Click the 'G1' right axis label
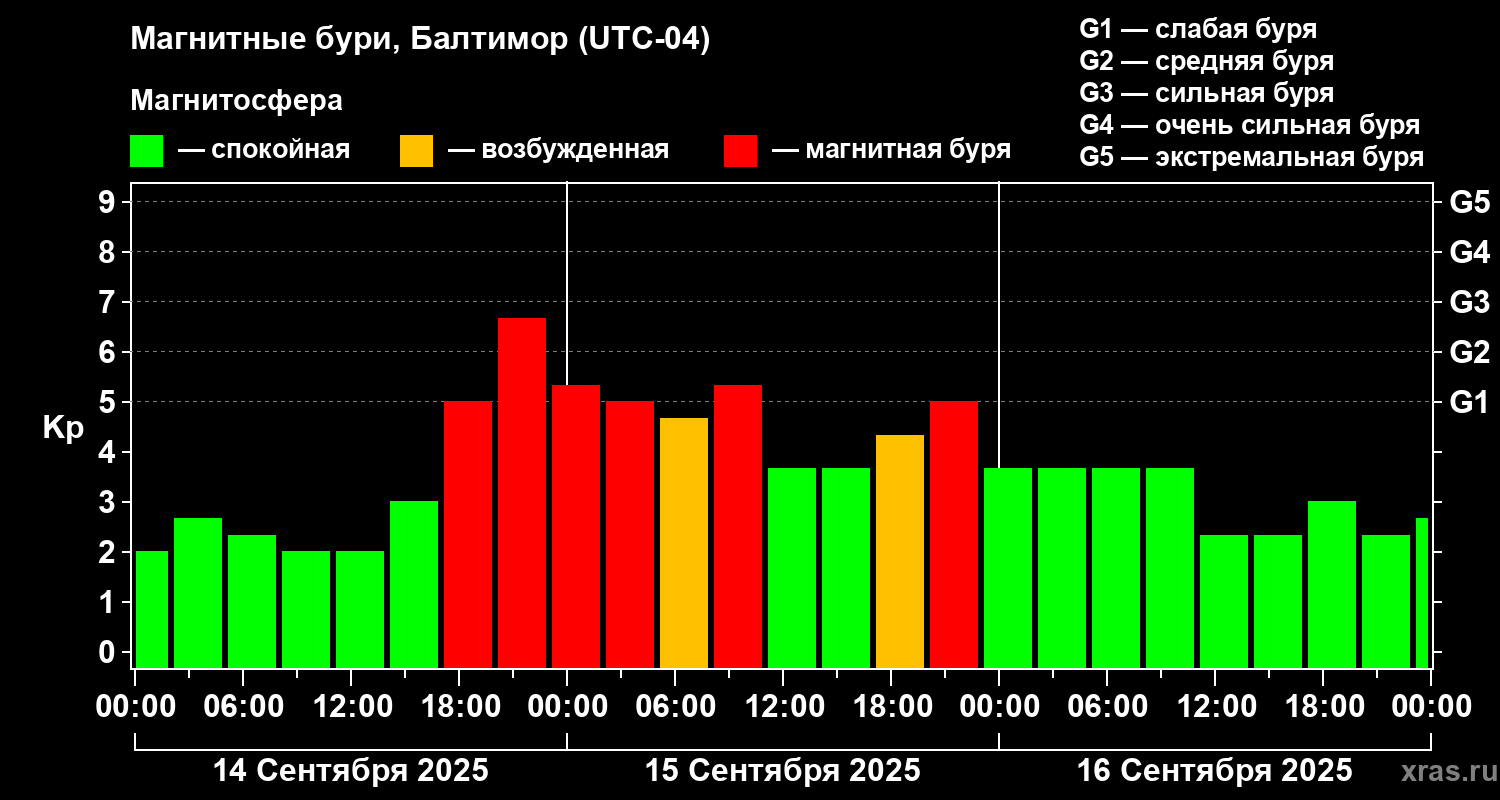The image size is (1500, 800). (1469, 402)
